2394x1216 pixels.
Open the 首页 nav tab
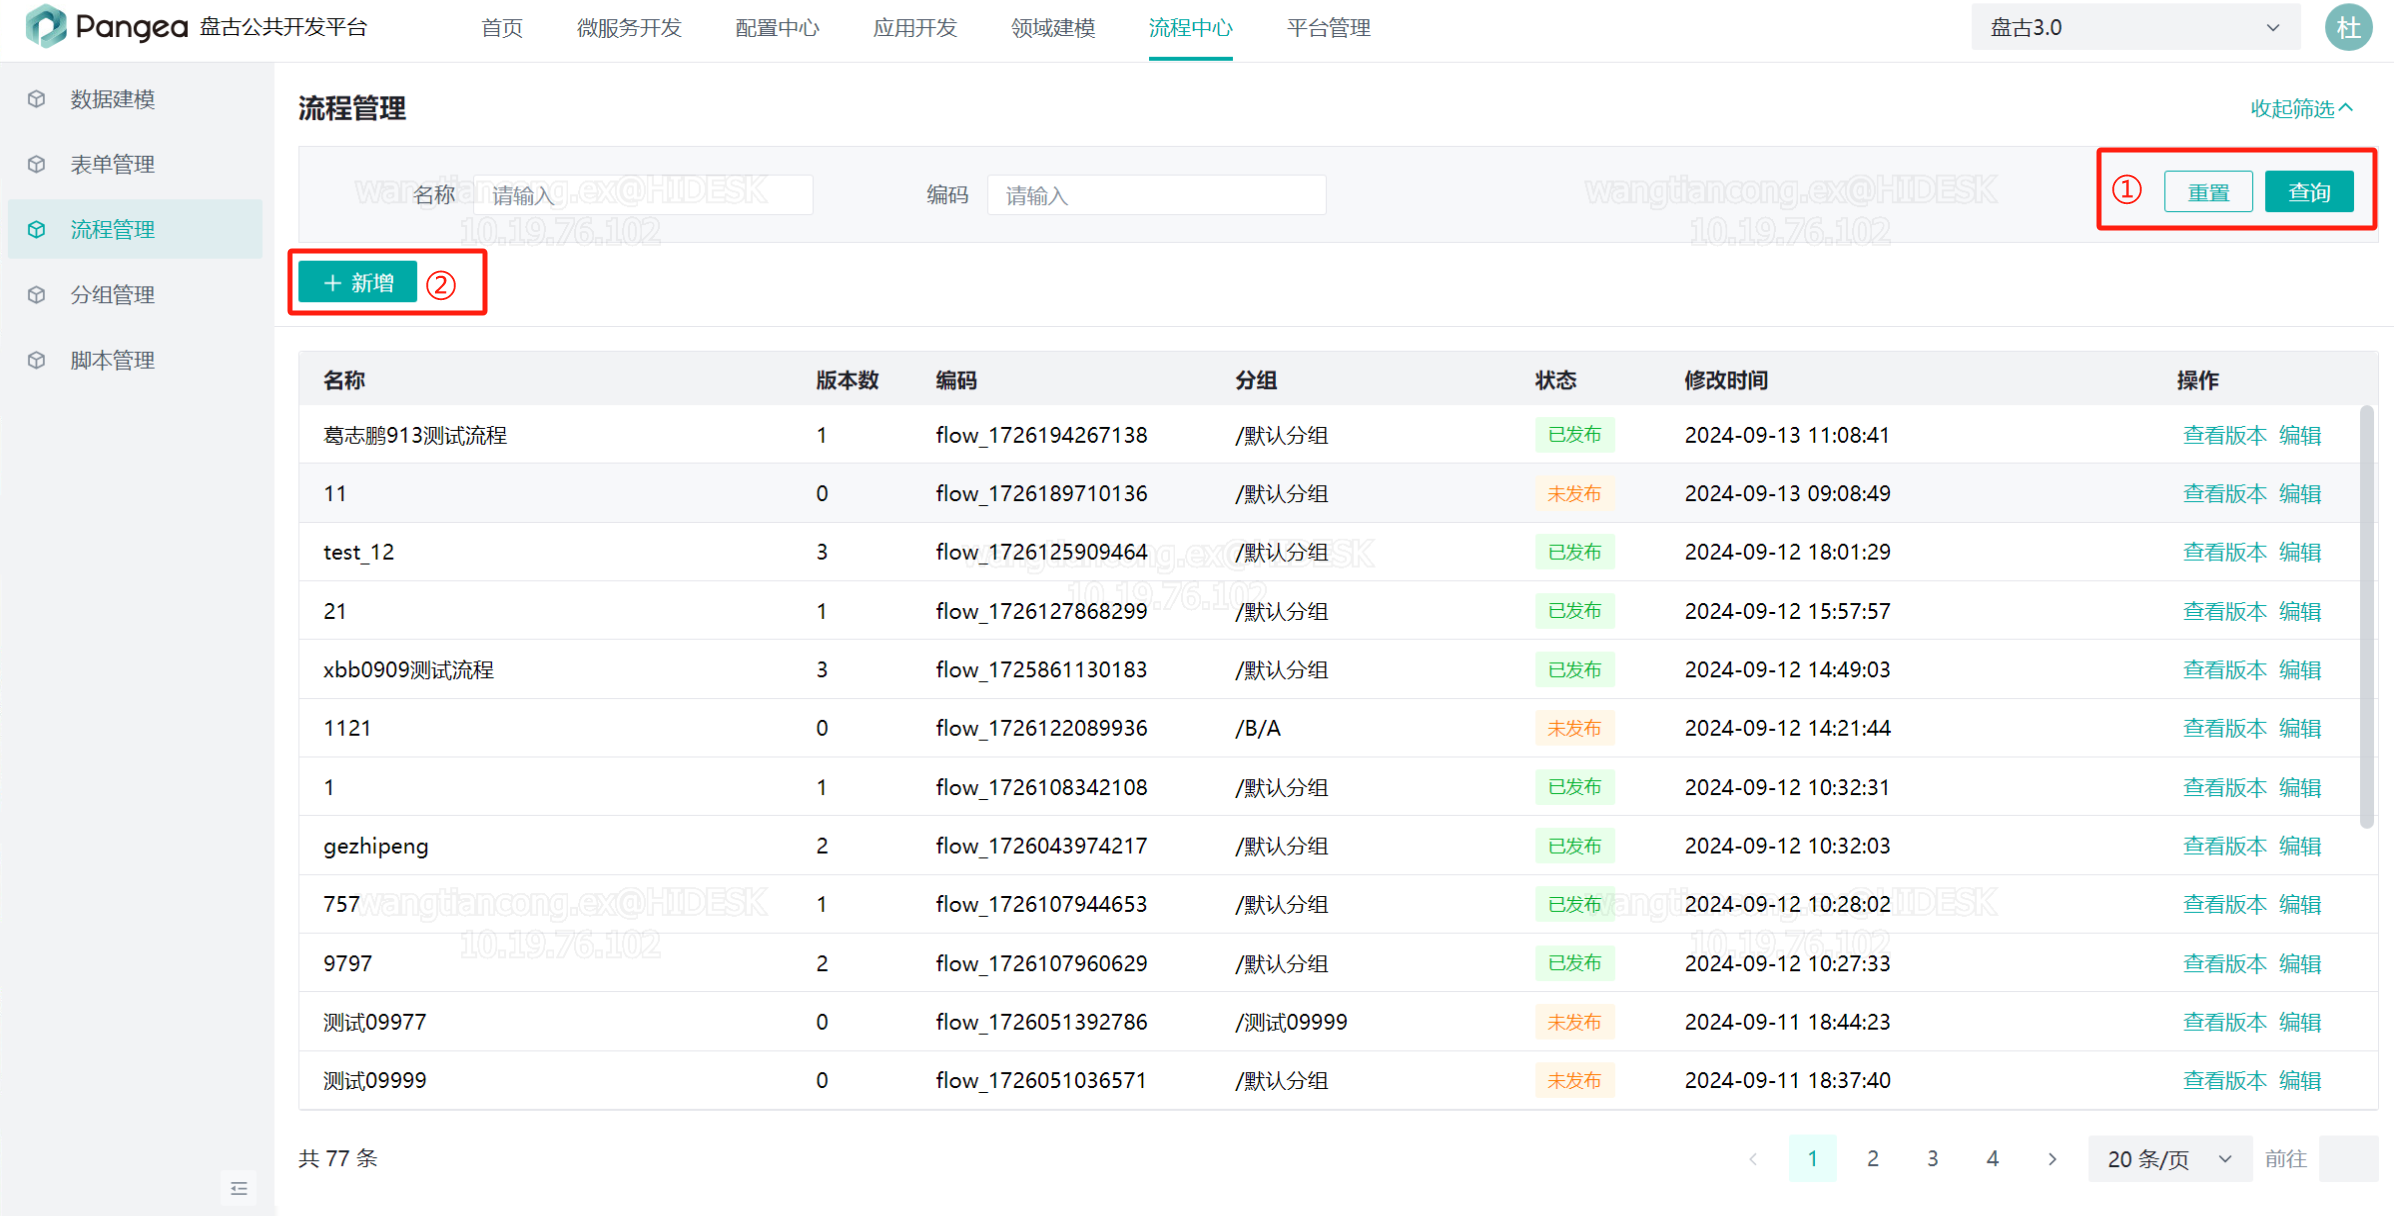click(x=501, y=28)
